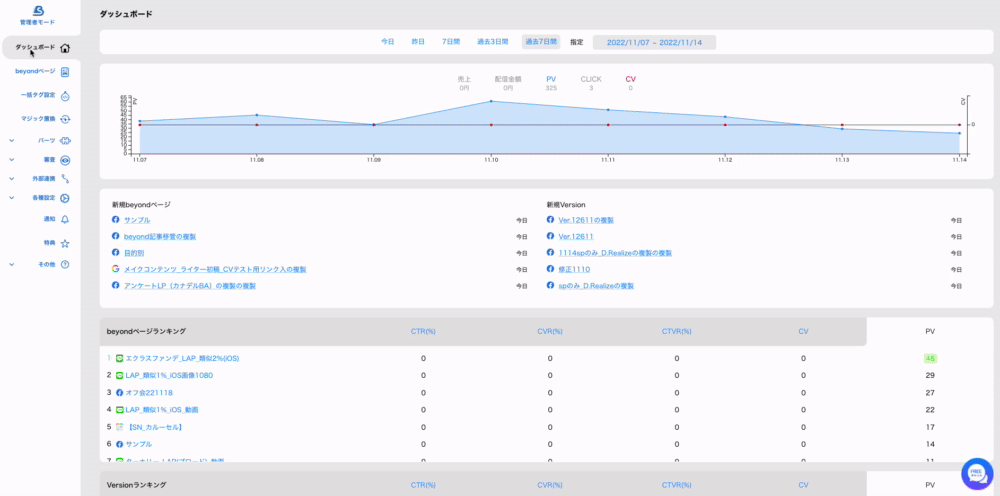Select the 過去3日間 date filter
Viewport: 1000px width, 496px height.
click(x=492, y=42)
